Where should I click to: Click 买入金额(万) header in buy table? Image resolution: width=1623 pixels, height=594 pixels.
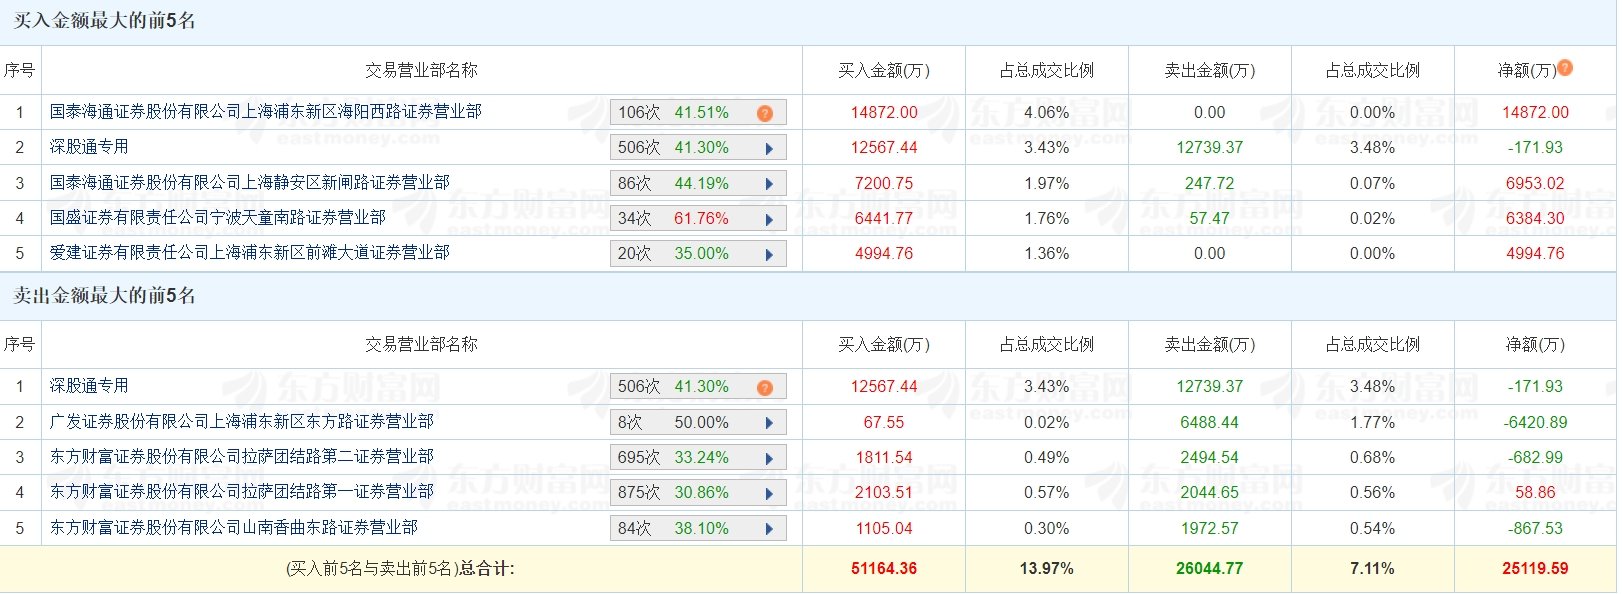[x=884, y=70]
